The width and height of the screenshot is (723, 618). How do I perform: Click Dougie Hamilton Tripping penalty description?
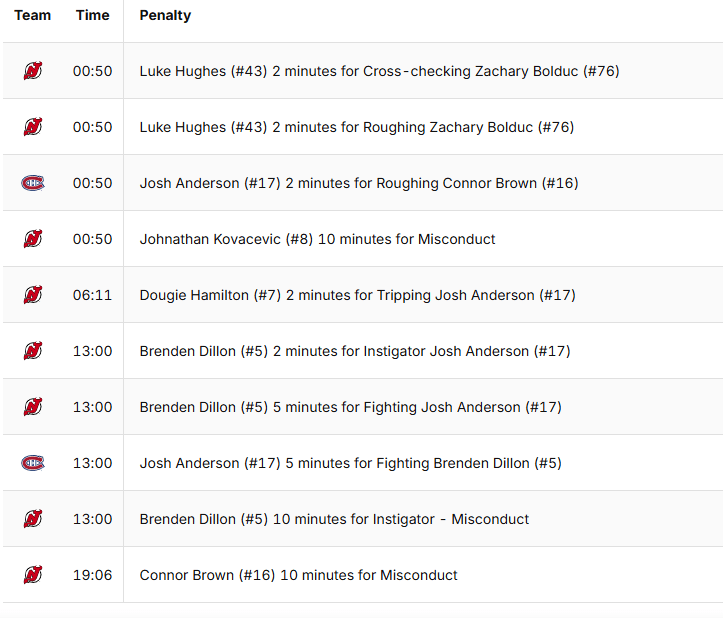[357, 295]
